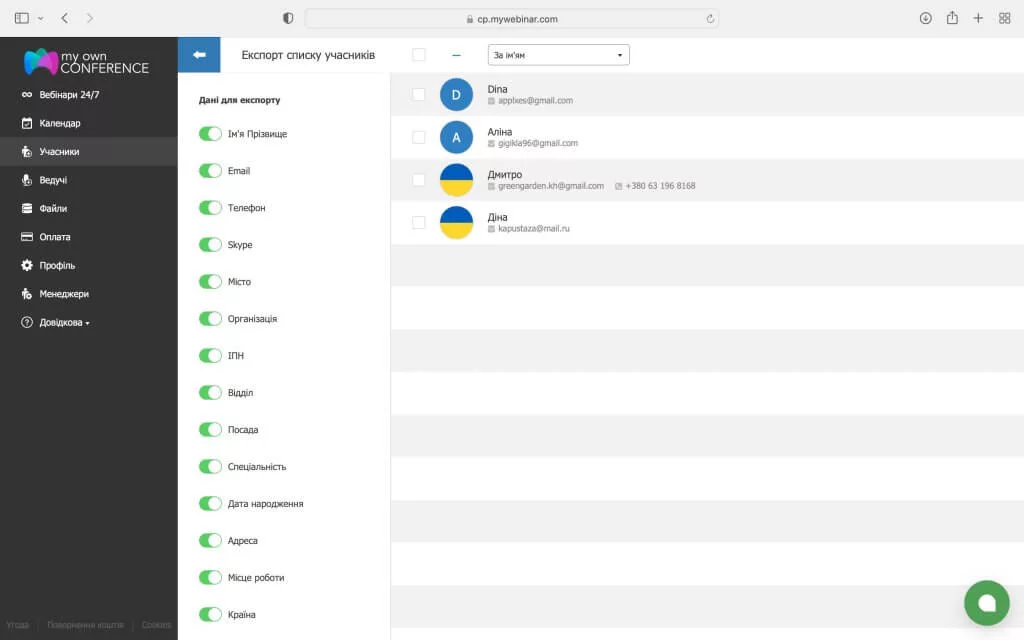
Task: Open the "За ім'ям" sort dropdown
Action: [x=558, y=55]
